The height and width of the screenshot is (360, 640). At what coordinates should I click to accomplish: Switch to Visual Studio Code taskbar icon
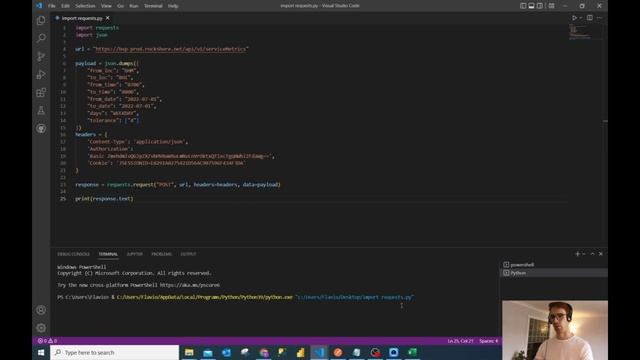click(x=319, y=353)
